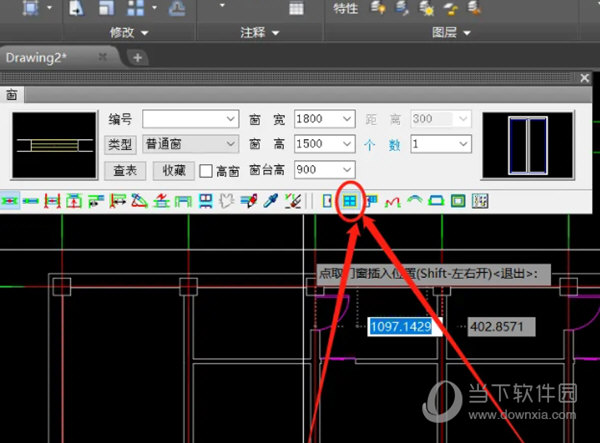Open the array tool dropdown arrow
This screenshot has height=443, width=600.
[154, 7]
